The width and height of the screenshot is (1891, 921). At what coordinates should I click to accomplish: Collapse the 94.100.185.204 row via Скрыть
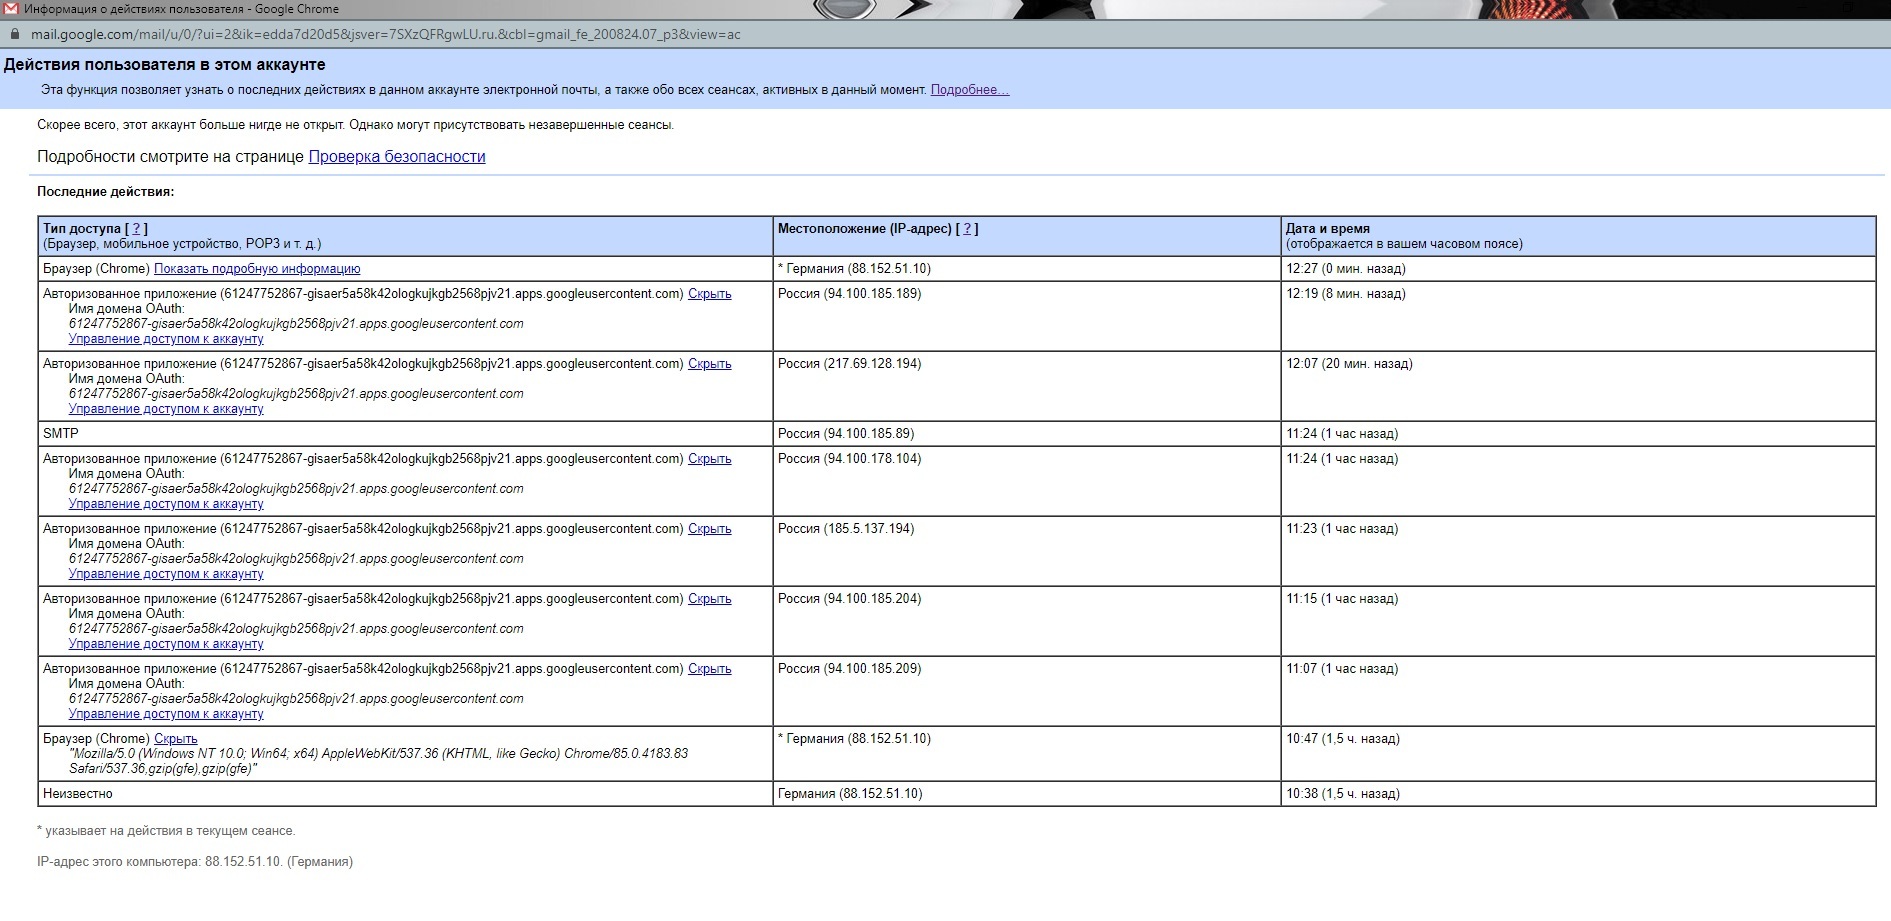click(709, 599)
